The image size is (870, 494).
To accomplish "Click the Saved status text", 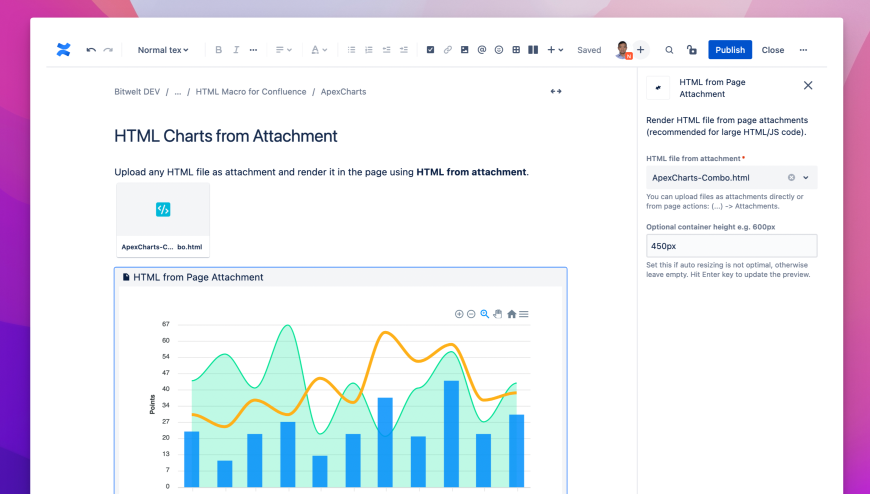I will click(x=589, y=50).
